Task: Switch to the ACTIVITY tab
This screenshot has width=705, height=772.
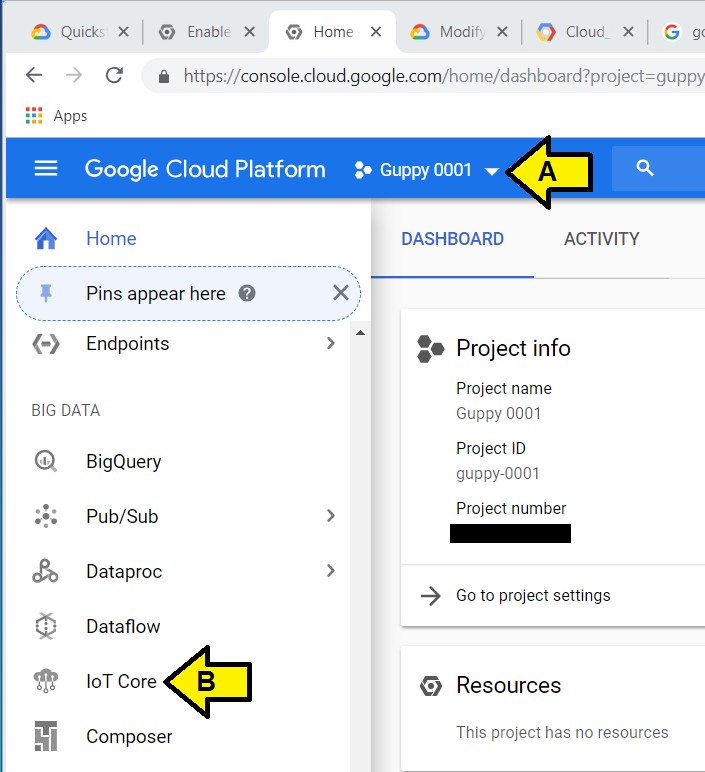Action: 602,239
